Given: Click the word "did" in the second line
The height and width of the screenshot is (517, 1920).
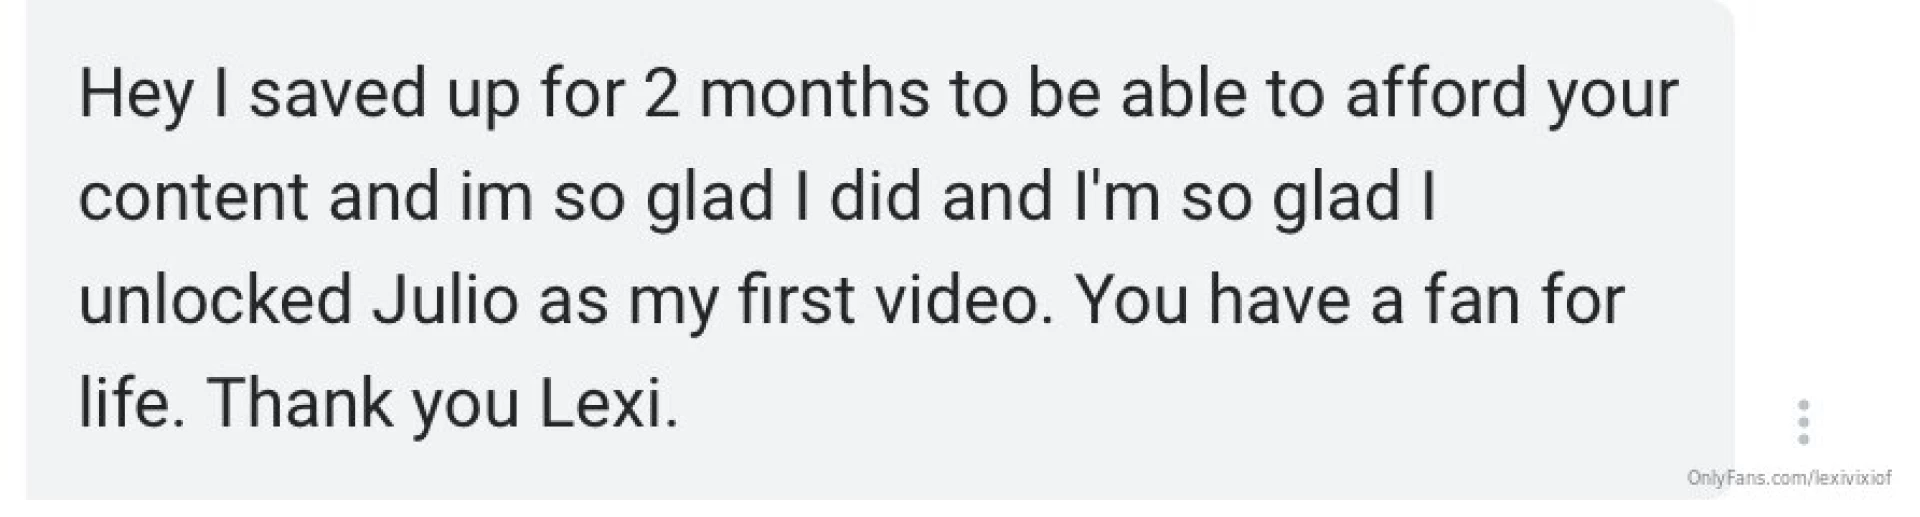Looking at the screenshot, I should [x=874, y=197].
